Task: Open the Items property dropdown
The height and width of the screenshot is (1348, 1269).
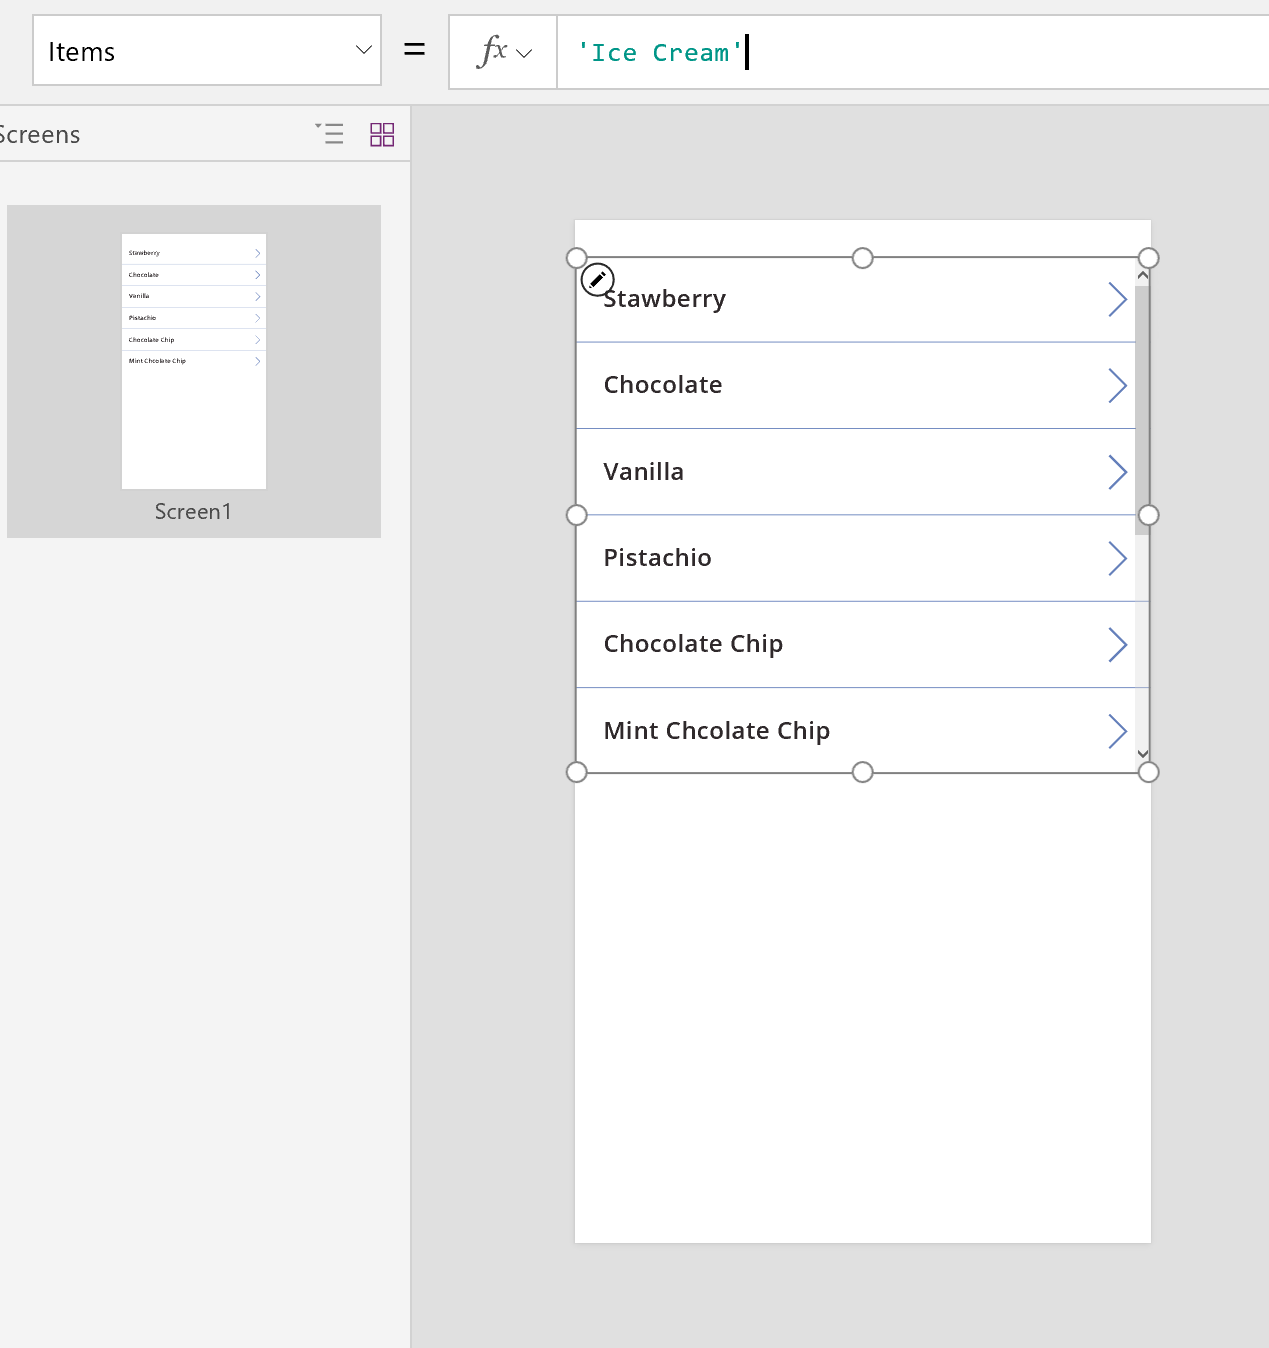Action: [x=207, y=50]
